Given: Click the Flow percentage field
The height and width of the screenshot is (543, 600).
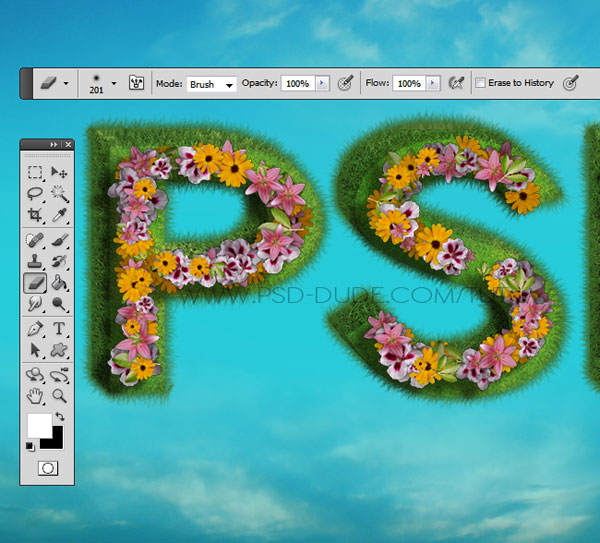Looking at the screenshot, I should coord(408,84).
